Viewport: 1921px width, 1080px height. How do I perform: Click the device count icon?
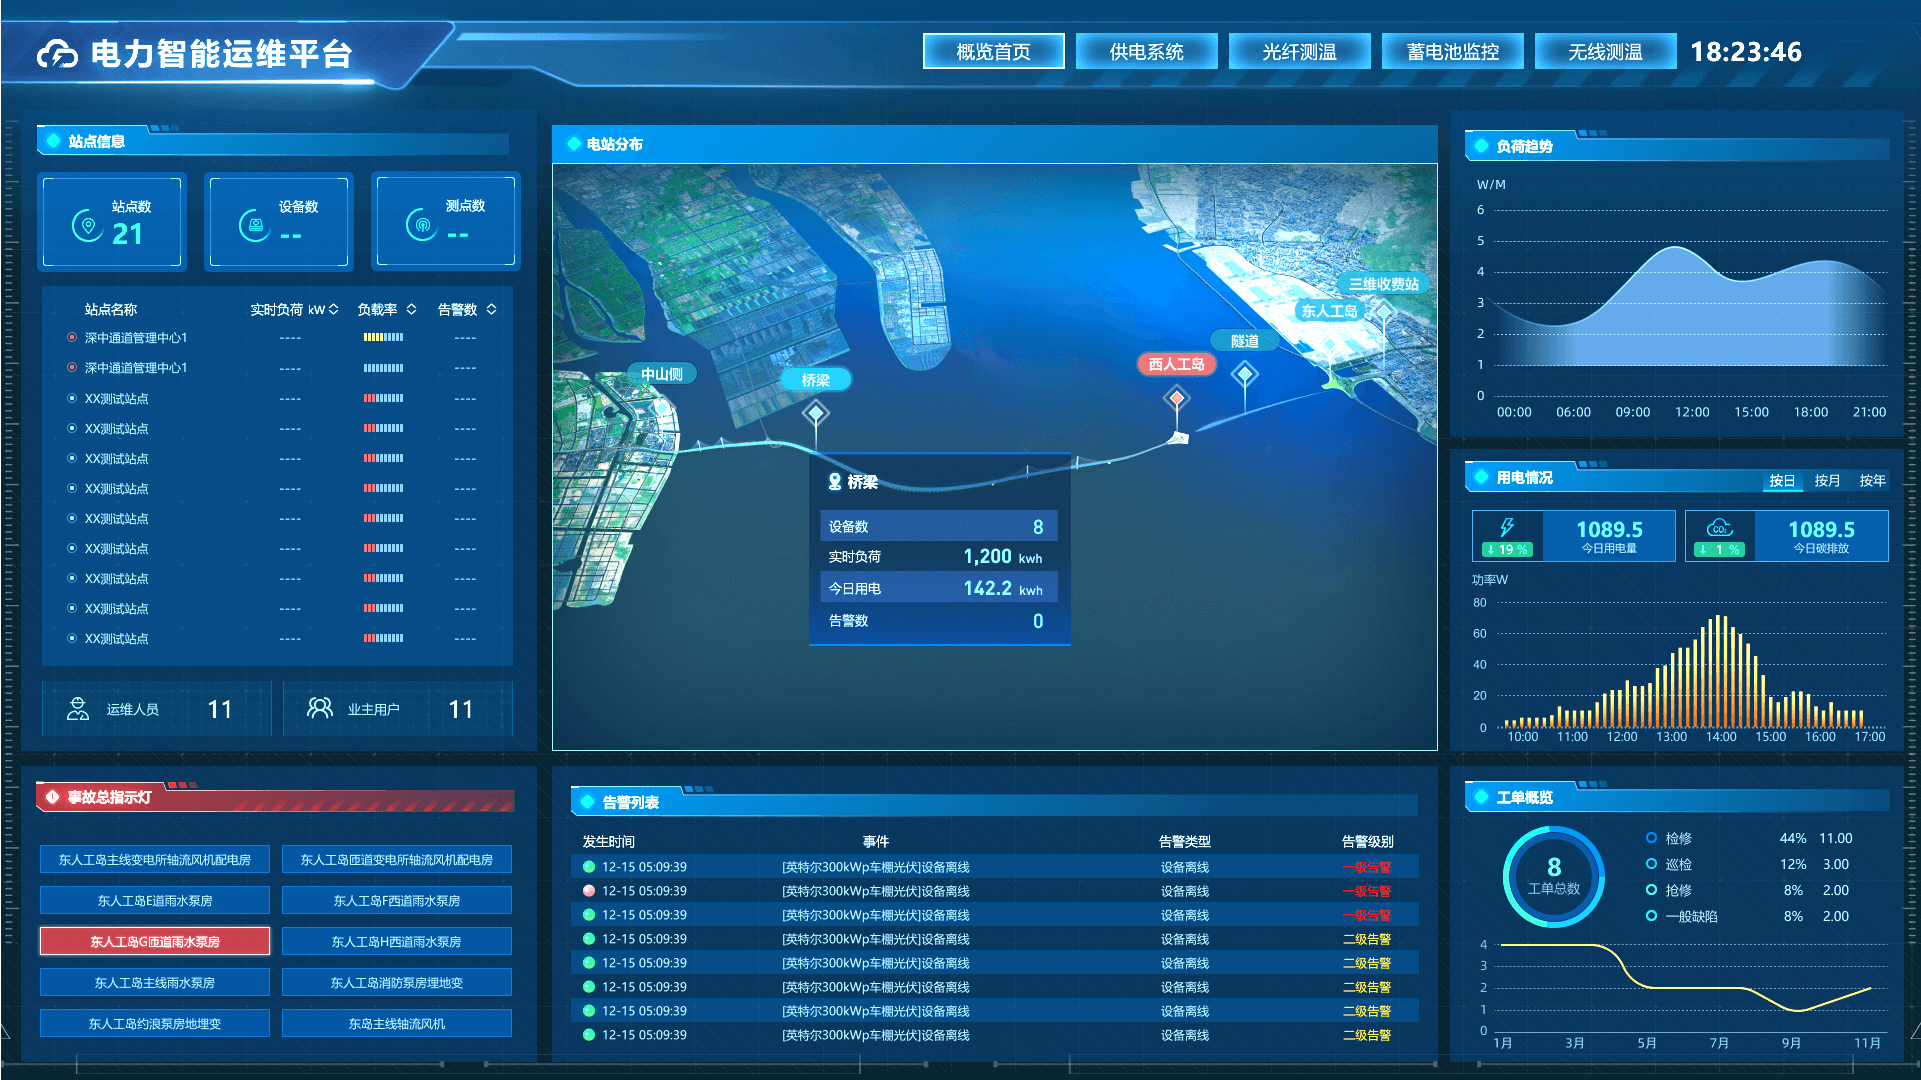pyautogui.click(x=255, y=225)
